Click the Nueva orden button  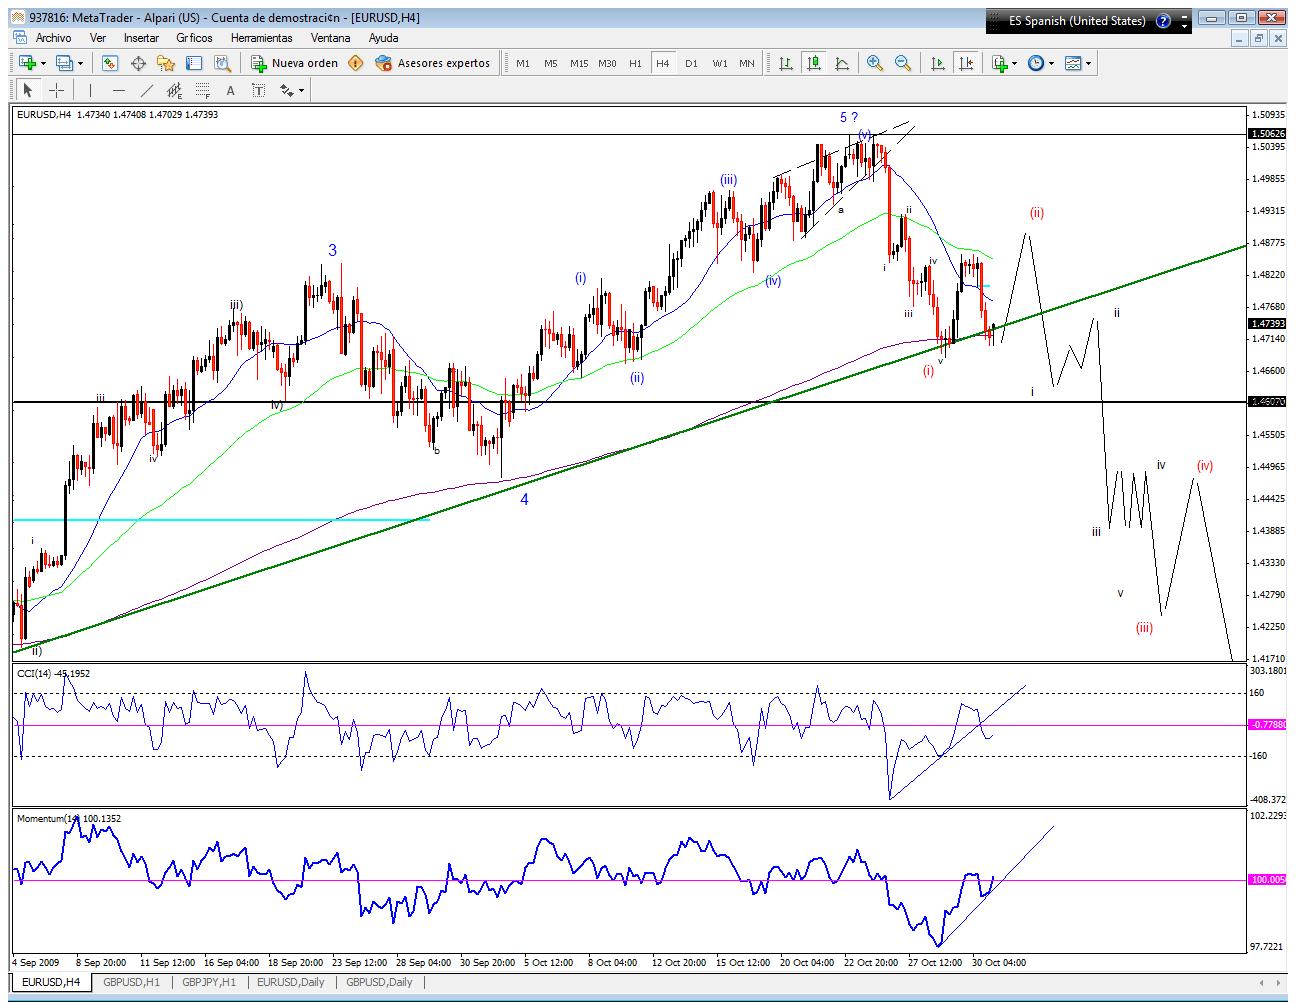[x=295, y=63]
